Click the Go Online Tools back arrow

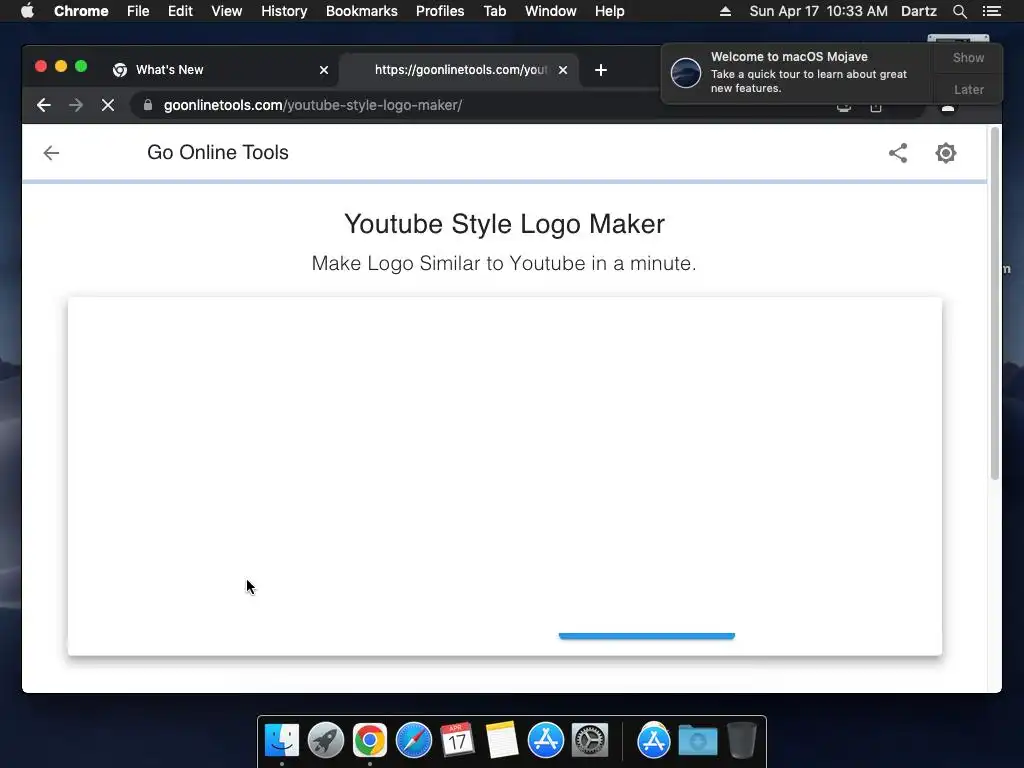(51, 153)
